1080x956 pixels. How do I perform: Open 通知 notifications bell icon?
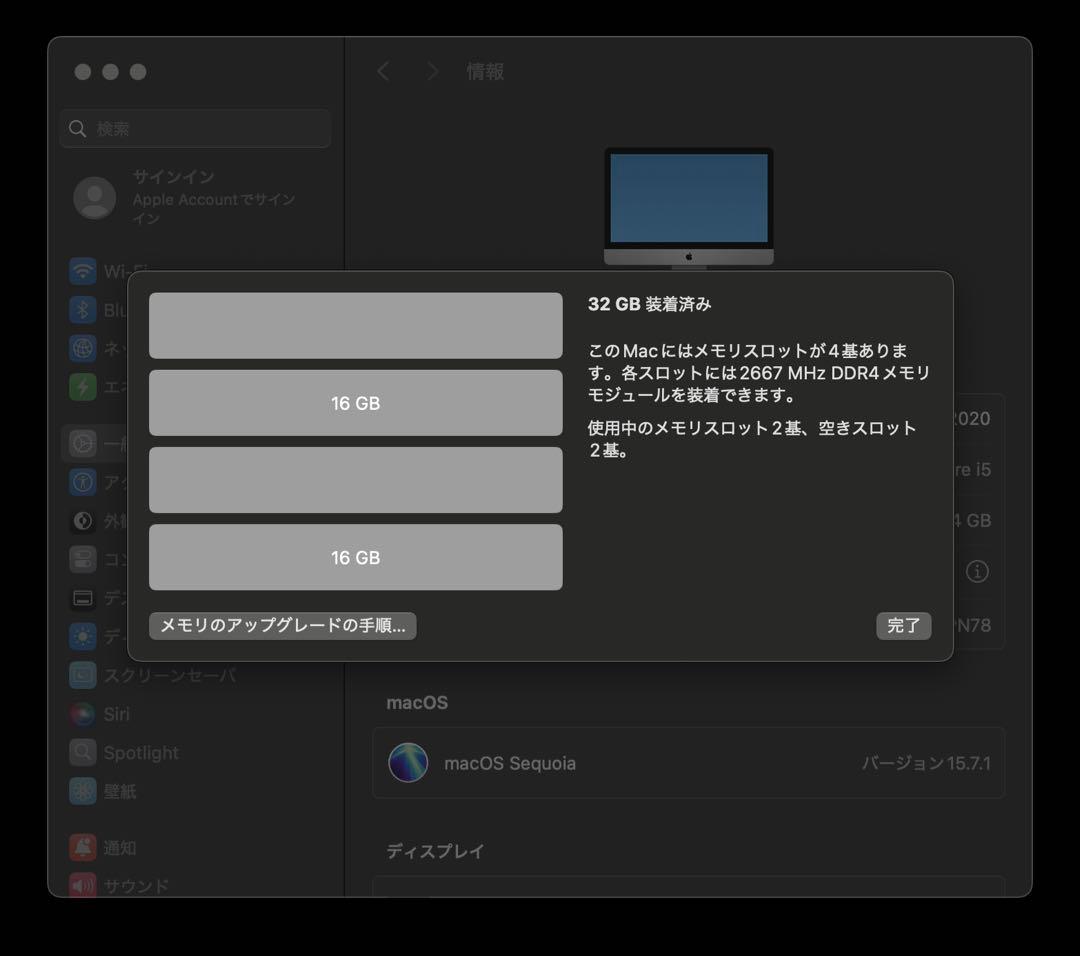pos(82,847)
